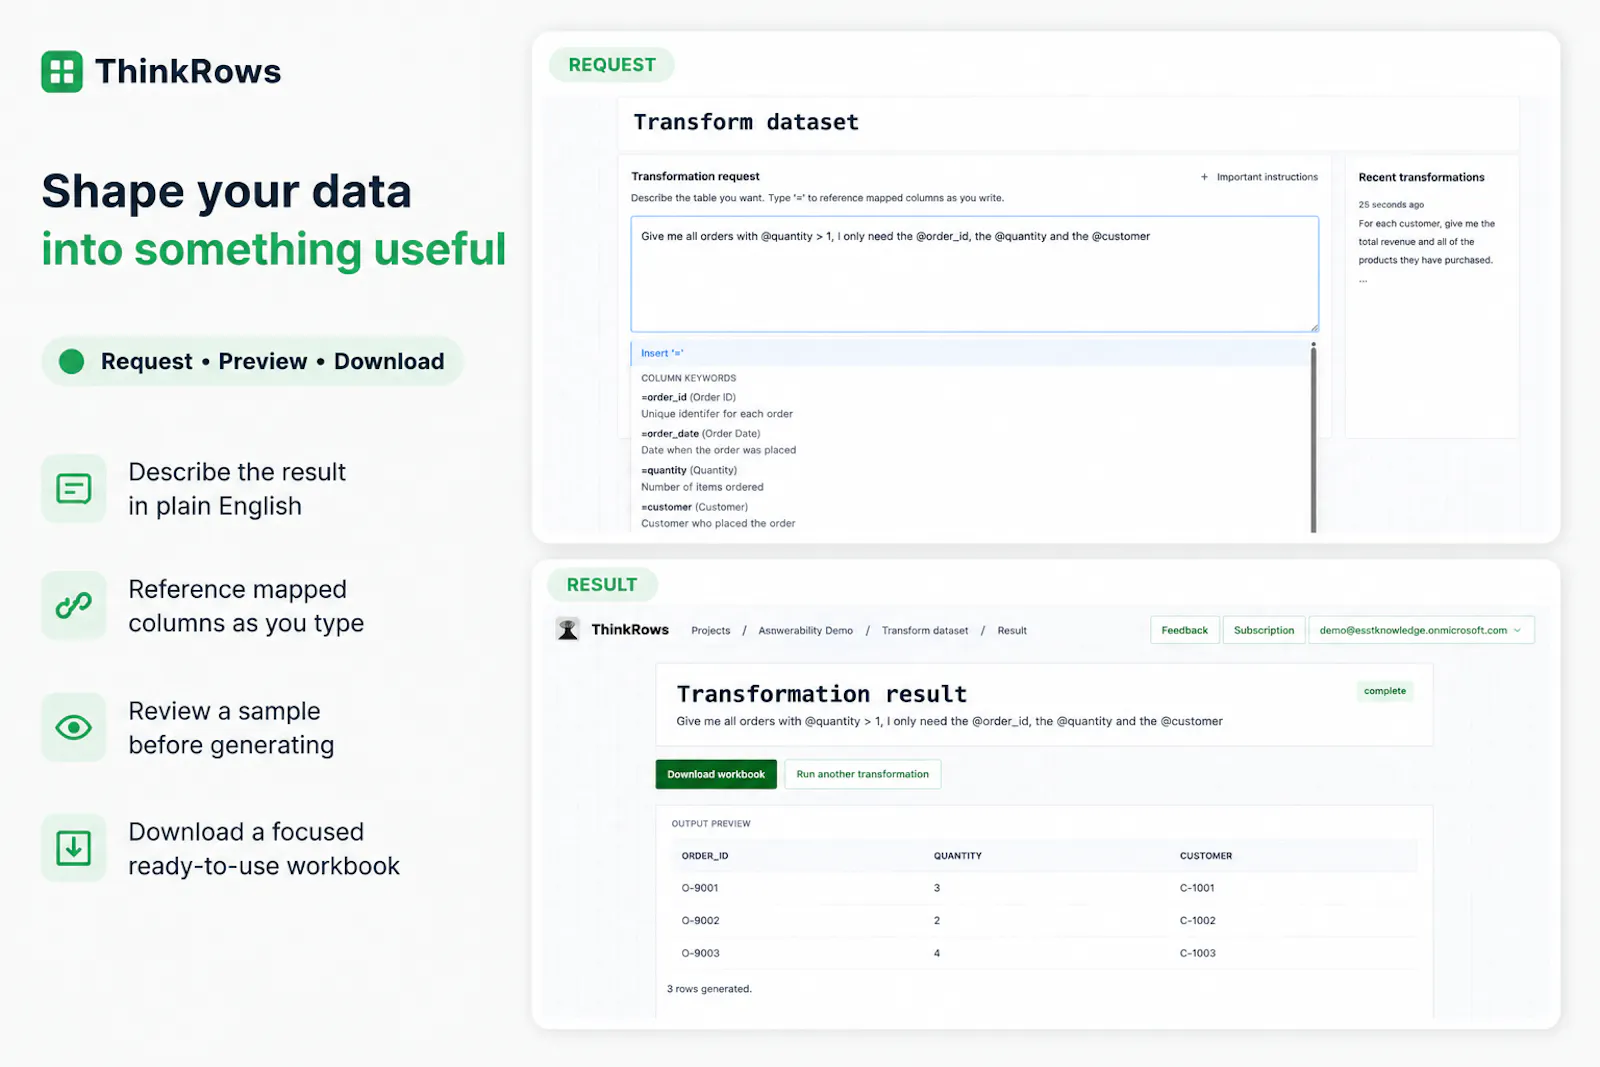Select the Result breadcrumb item
The width and height of the screenshot is (1600, 1067).
(x=1012, y=631)
